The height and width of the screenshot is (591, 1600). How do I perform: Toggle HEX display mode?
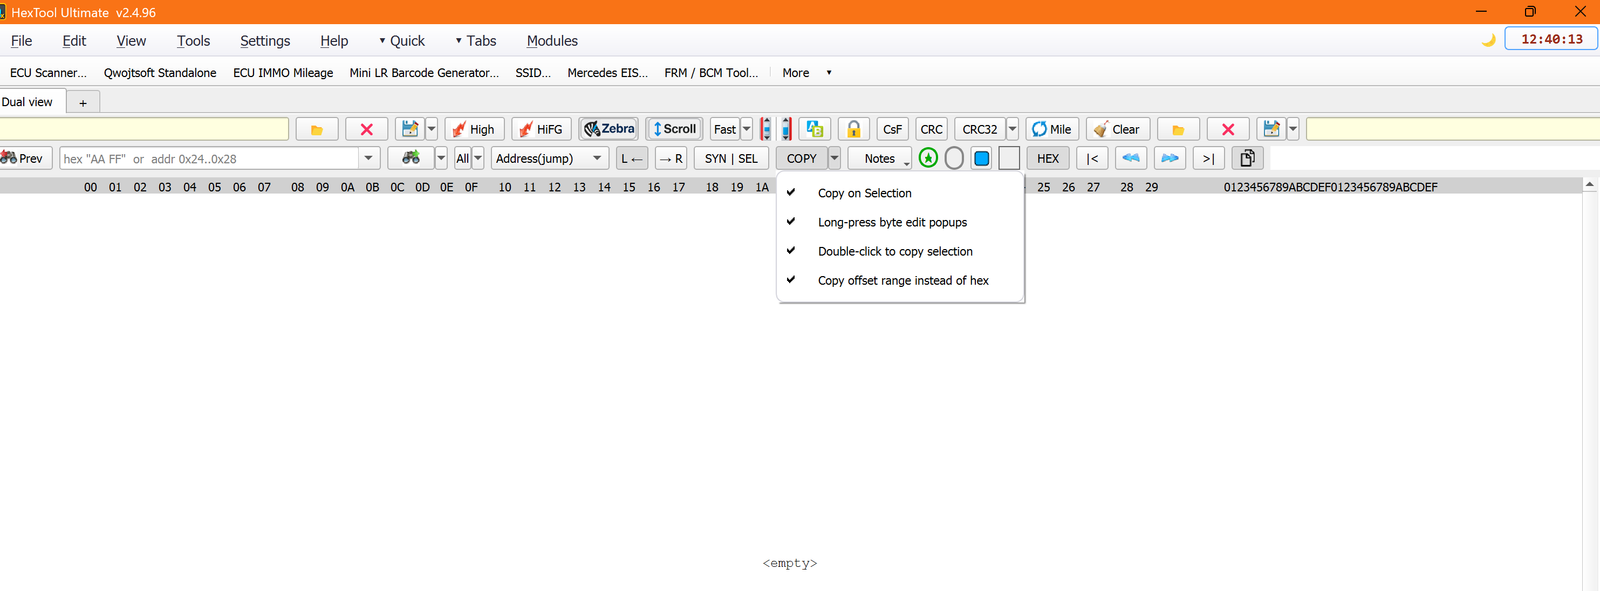pyautogui.click(x=1048, y=158)
